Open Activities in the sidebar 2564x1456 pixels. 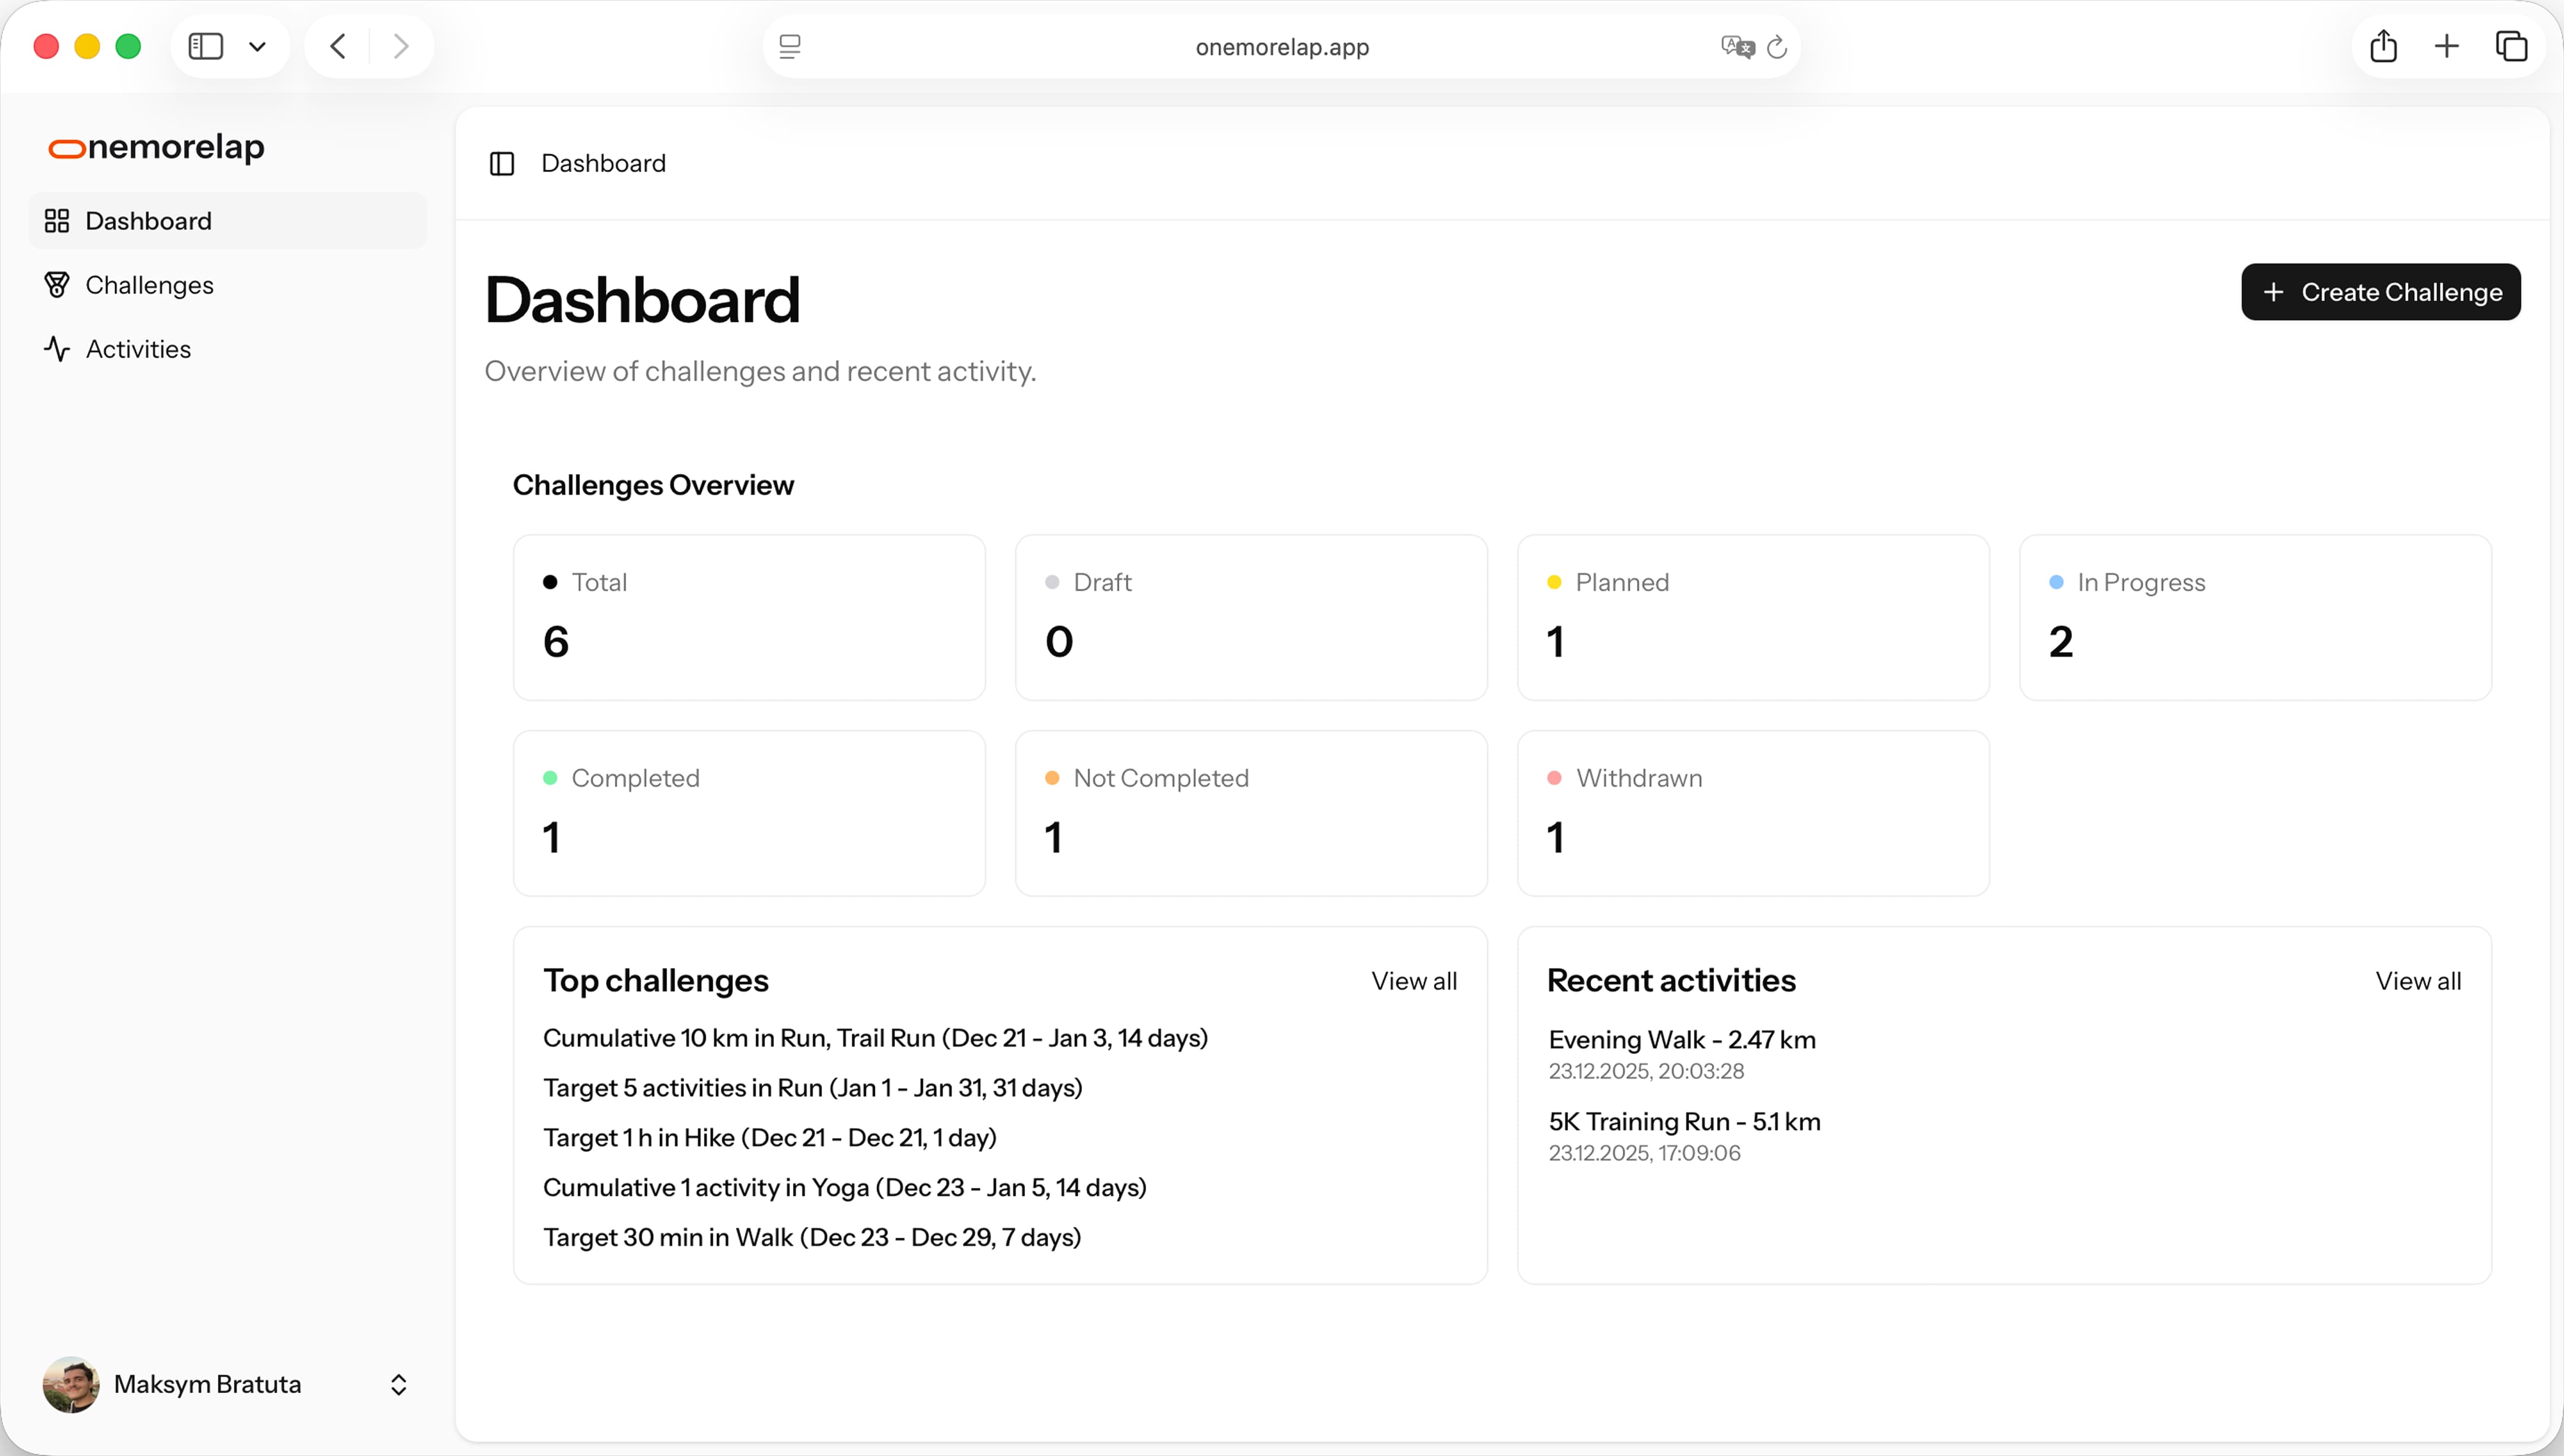pos(138,349)
